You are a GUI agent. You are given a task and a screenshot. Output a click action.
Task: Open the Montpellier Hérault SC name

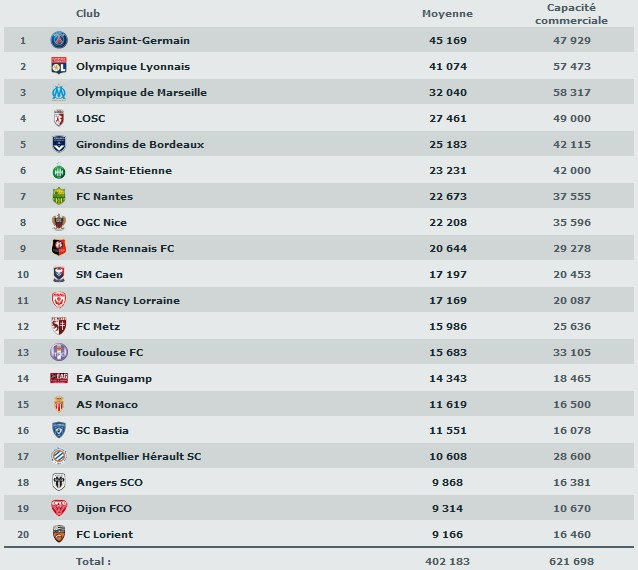click(138, 457)
